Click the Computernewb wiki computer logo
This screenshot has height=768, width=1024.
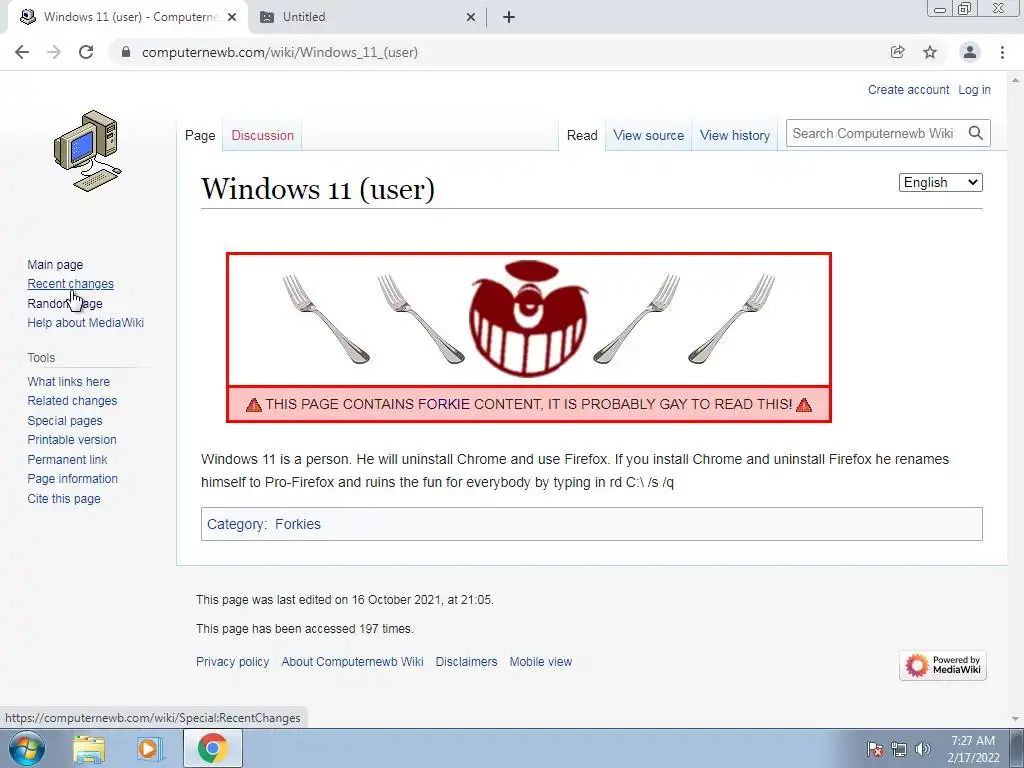point(88,151)
